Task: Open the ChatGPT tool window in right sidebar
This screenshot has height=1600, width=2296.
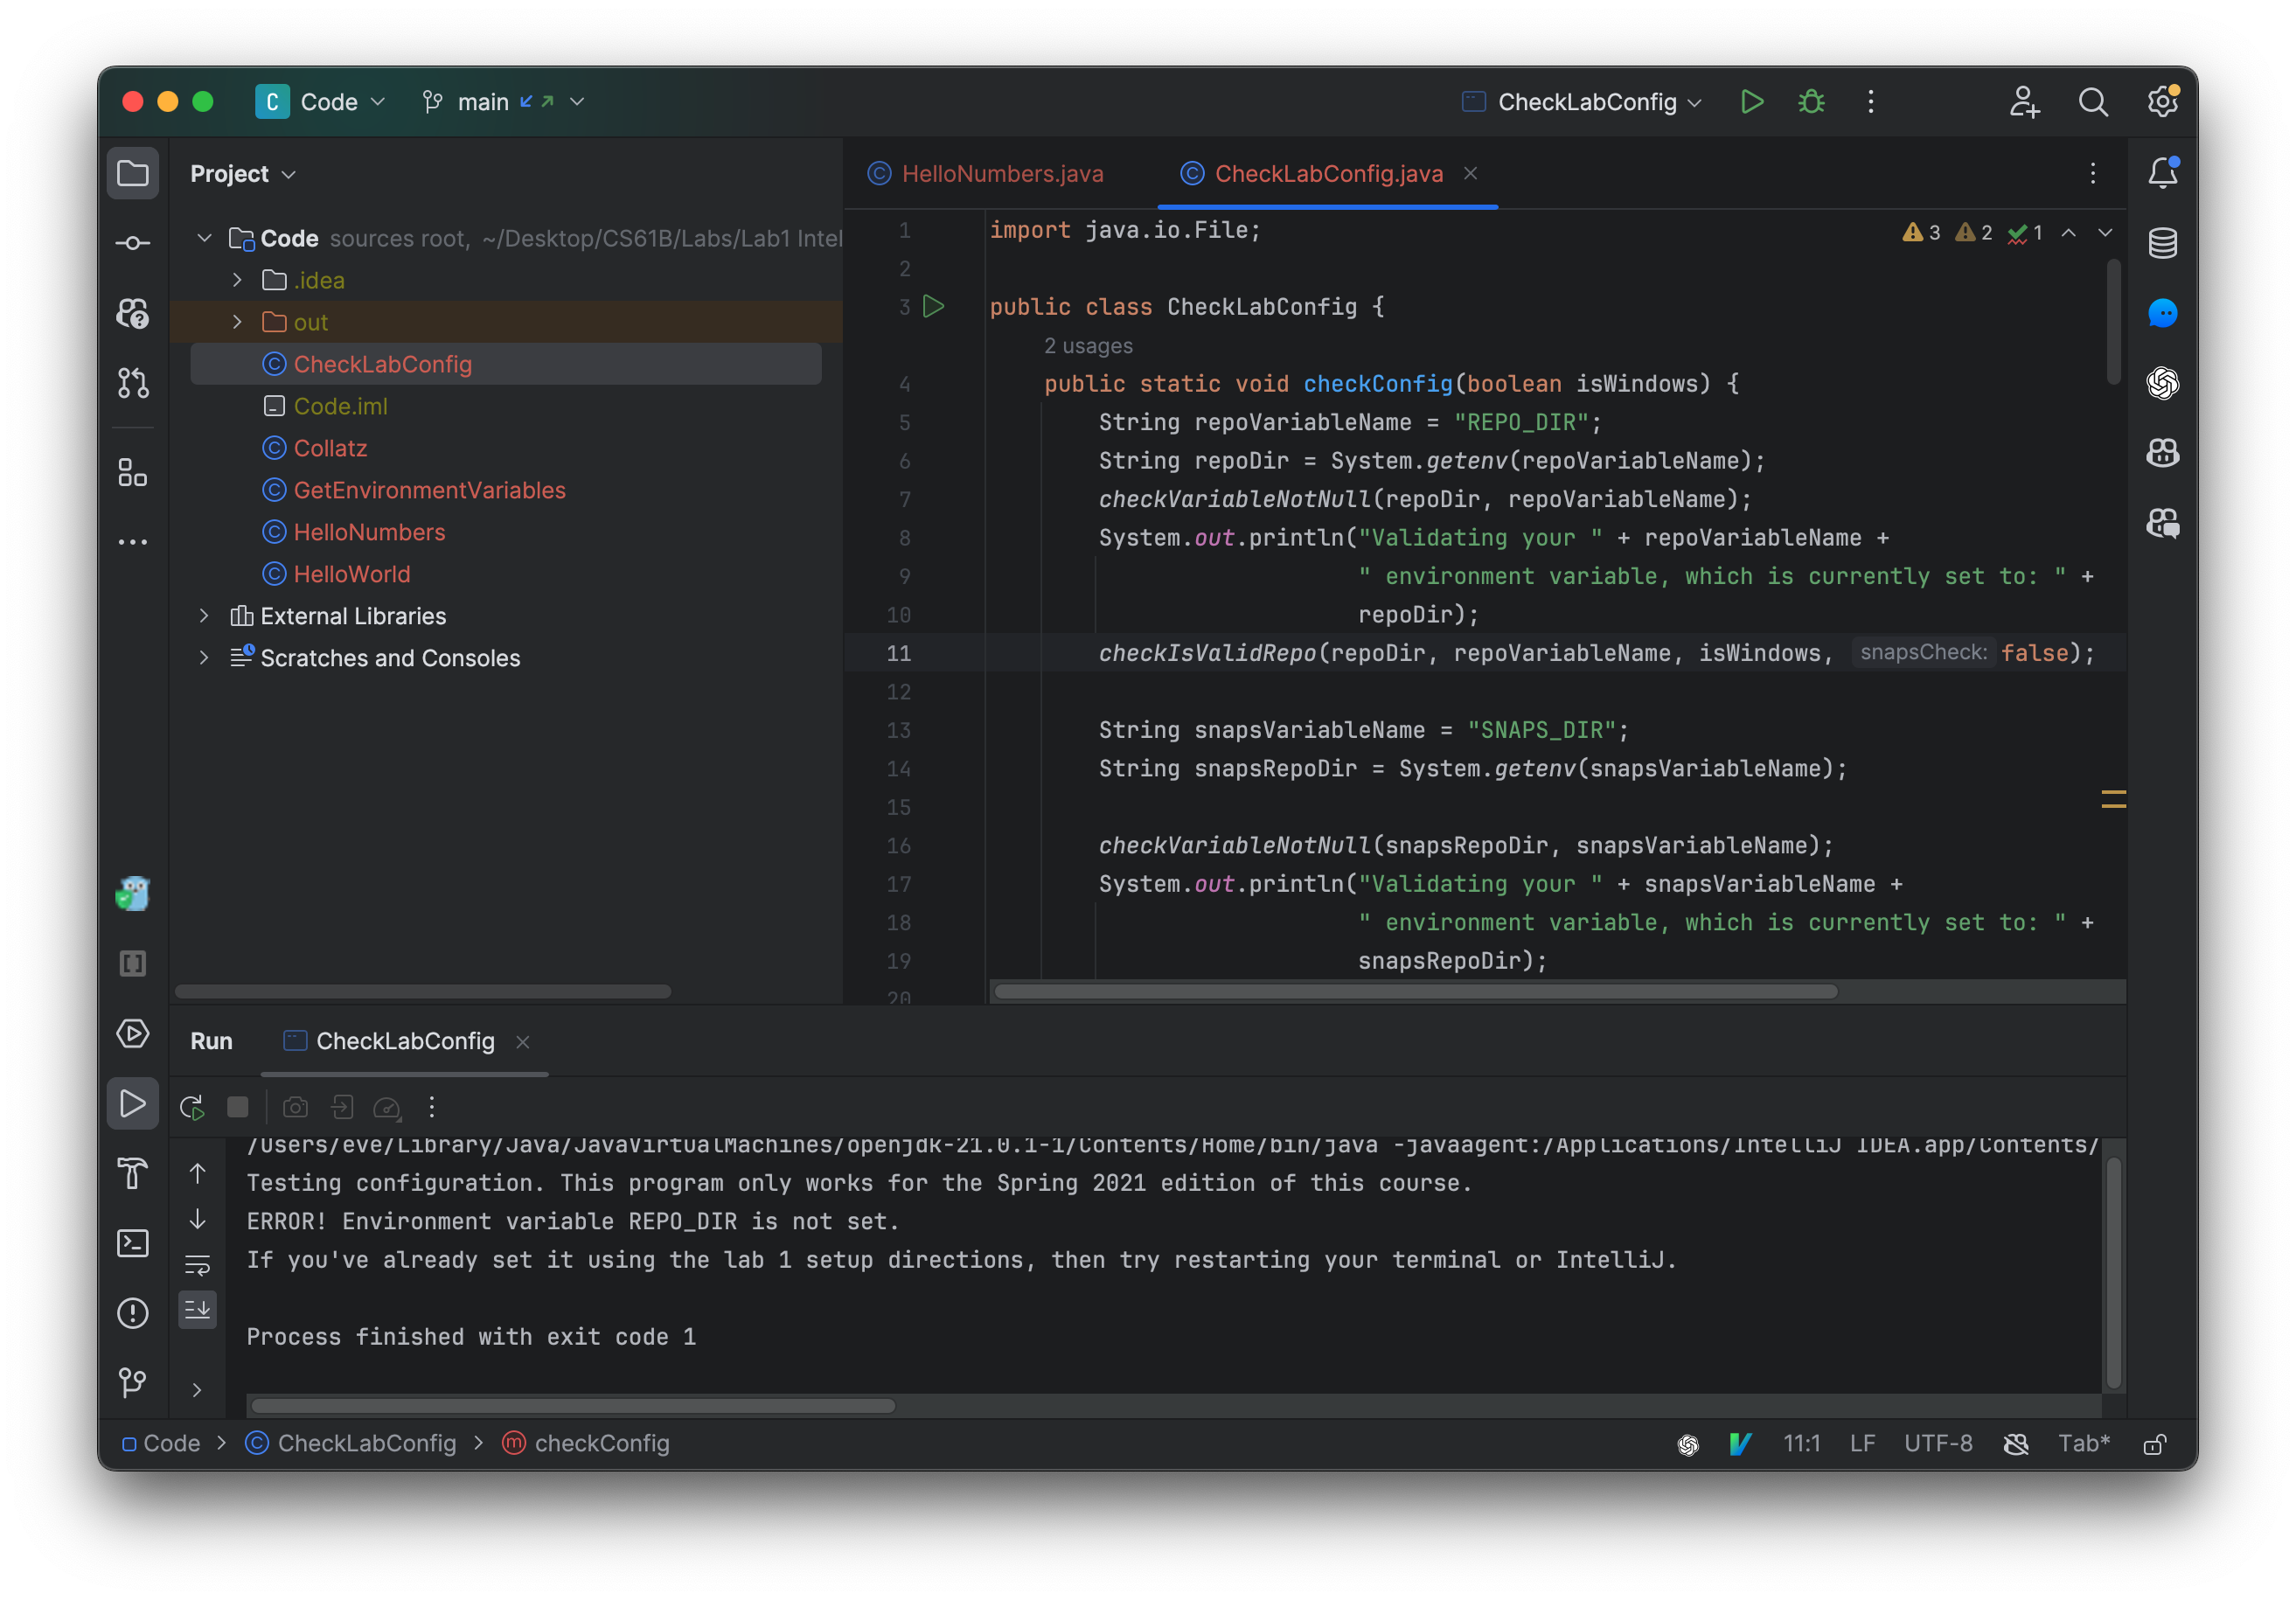Action: 2163,383
